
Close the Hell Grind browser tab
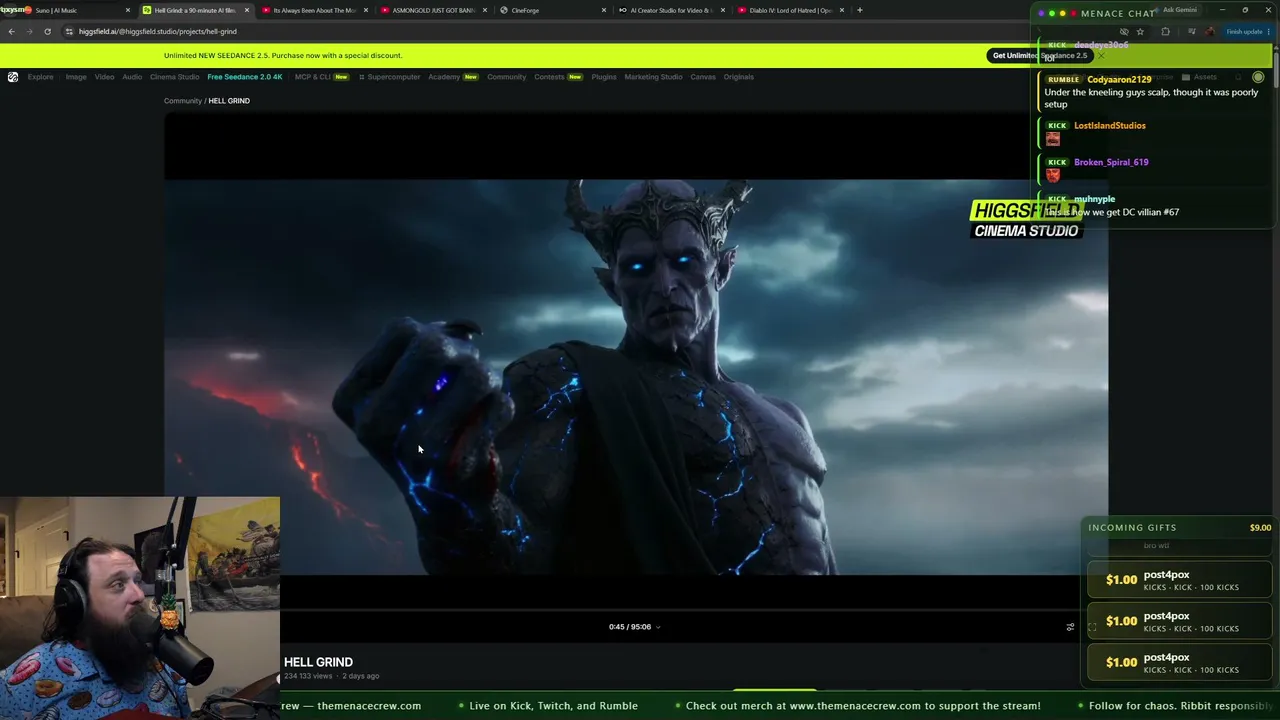click(247, 10)
